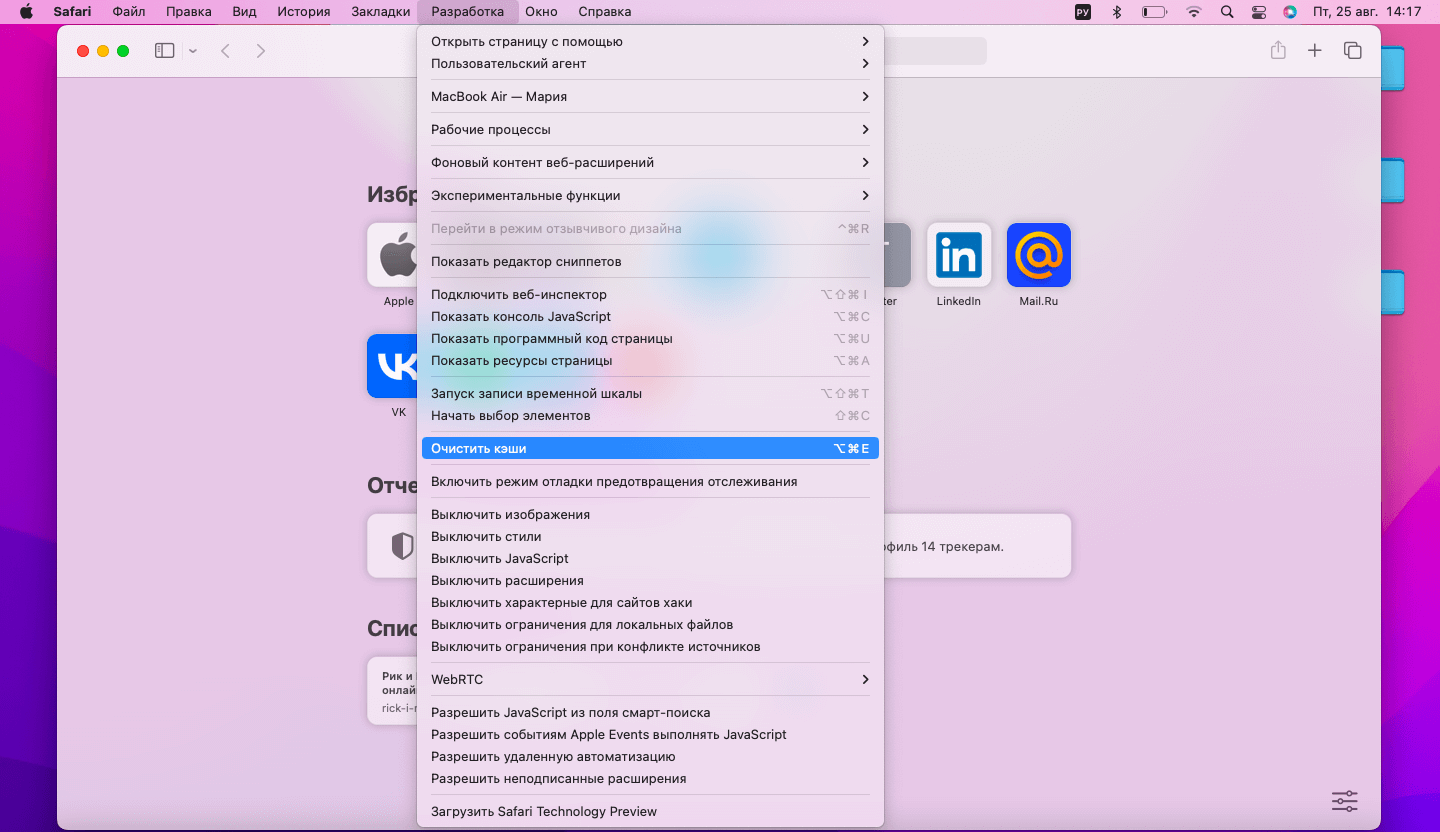Click the Share icon in toolbar

coord(1278,50)
